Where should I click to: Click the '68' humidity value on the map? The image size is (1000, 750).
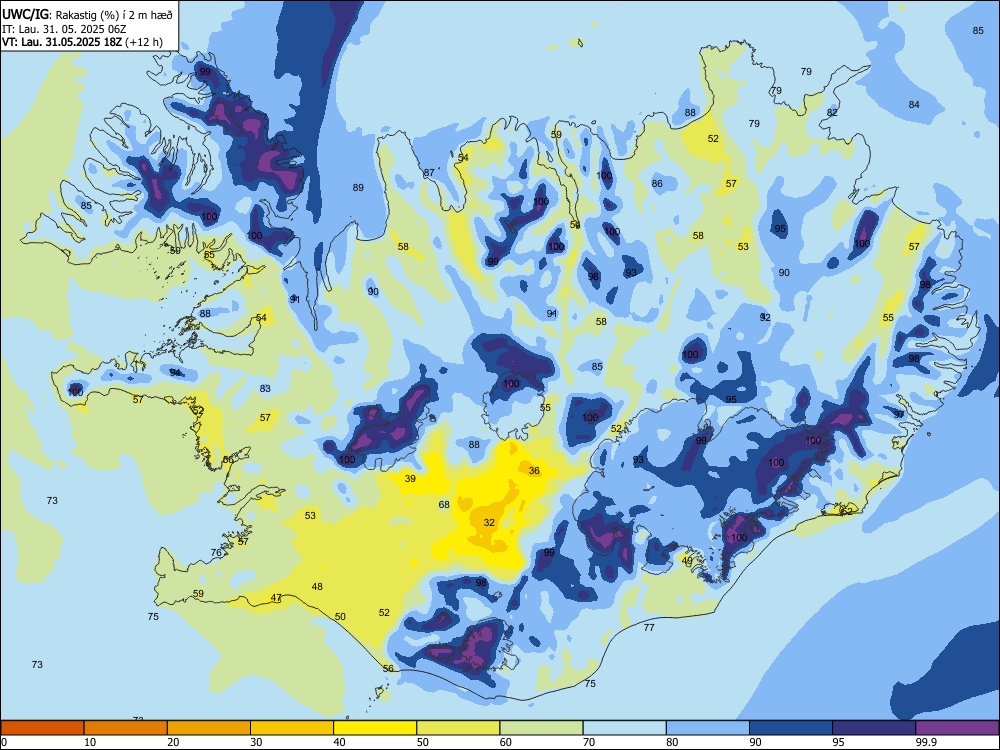[x=444, y=504]
